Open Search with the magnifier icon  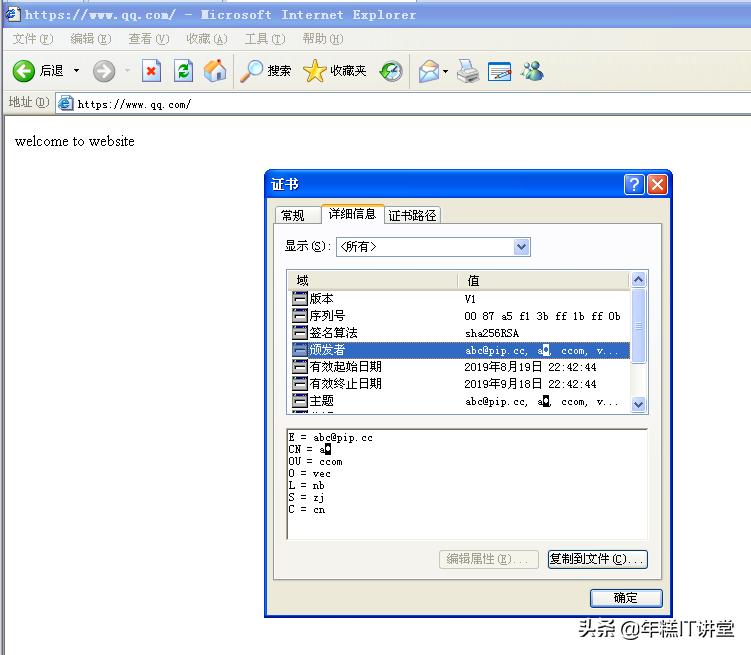pyautogui.click(x=251, y=71)
